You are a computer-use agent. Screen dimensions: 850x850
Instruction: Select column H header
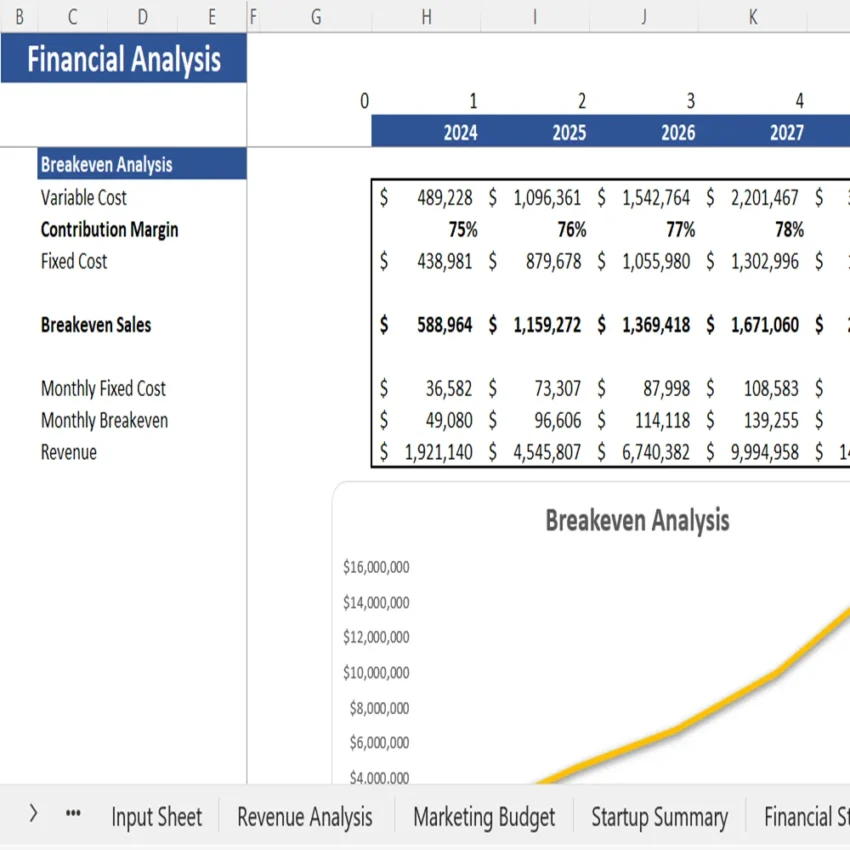(x=426, y=17)
